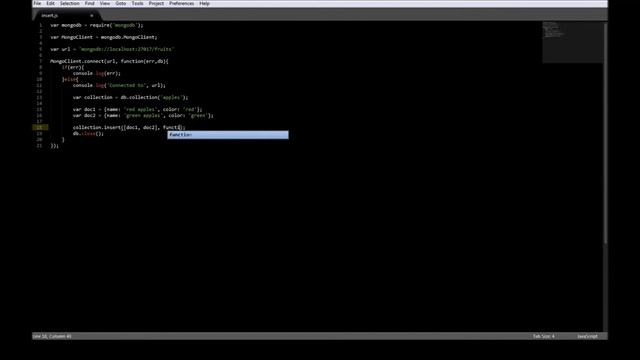This screenshot has width=640, height=360.
Task: Open the Tools menu
Action: point(138,3)
